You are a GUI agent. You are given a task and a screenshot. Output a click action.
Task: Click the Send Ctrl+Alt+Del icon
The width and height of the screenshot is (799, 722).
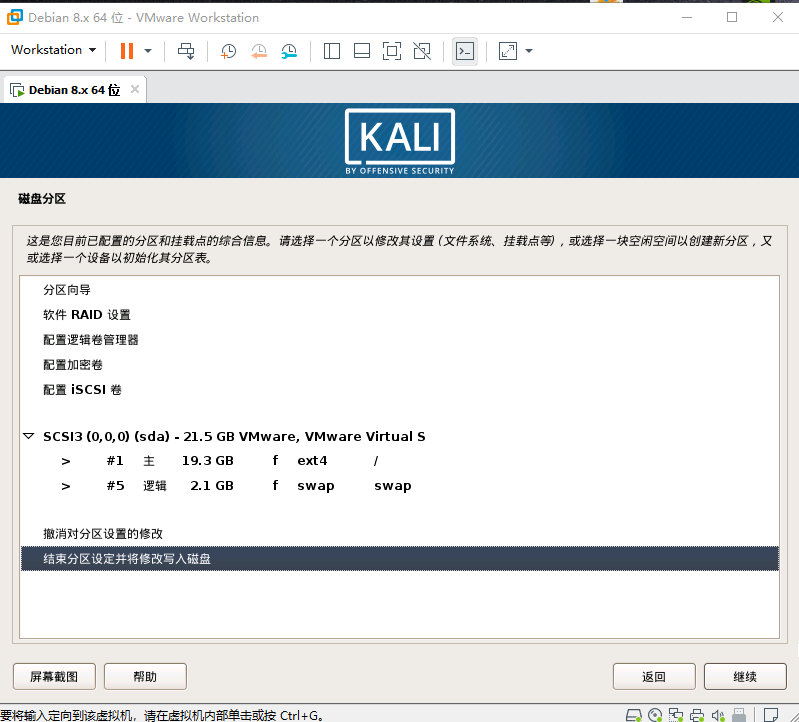186,51
